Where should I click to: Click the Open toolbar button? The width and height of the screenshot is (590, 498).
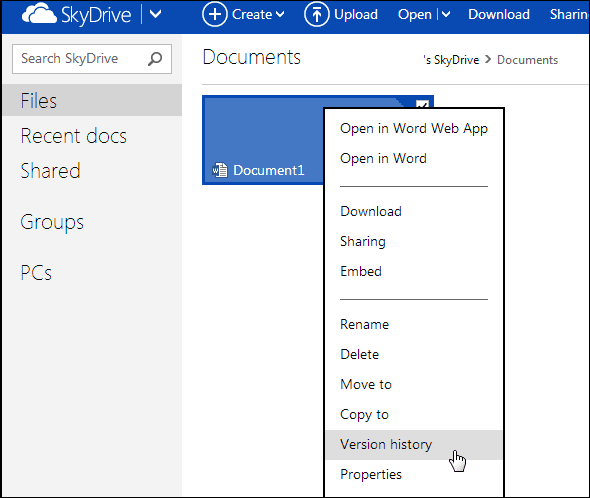(415, 15)
